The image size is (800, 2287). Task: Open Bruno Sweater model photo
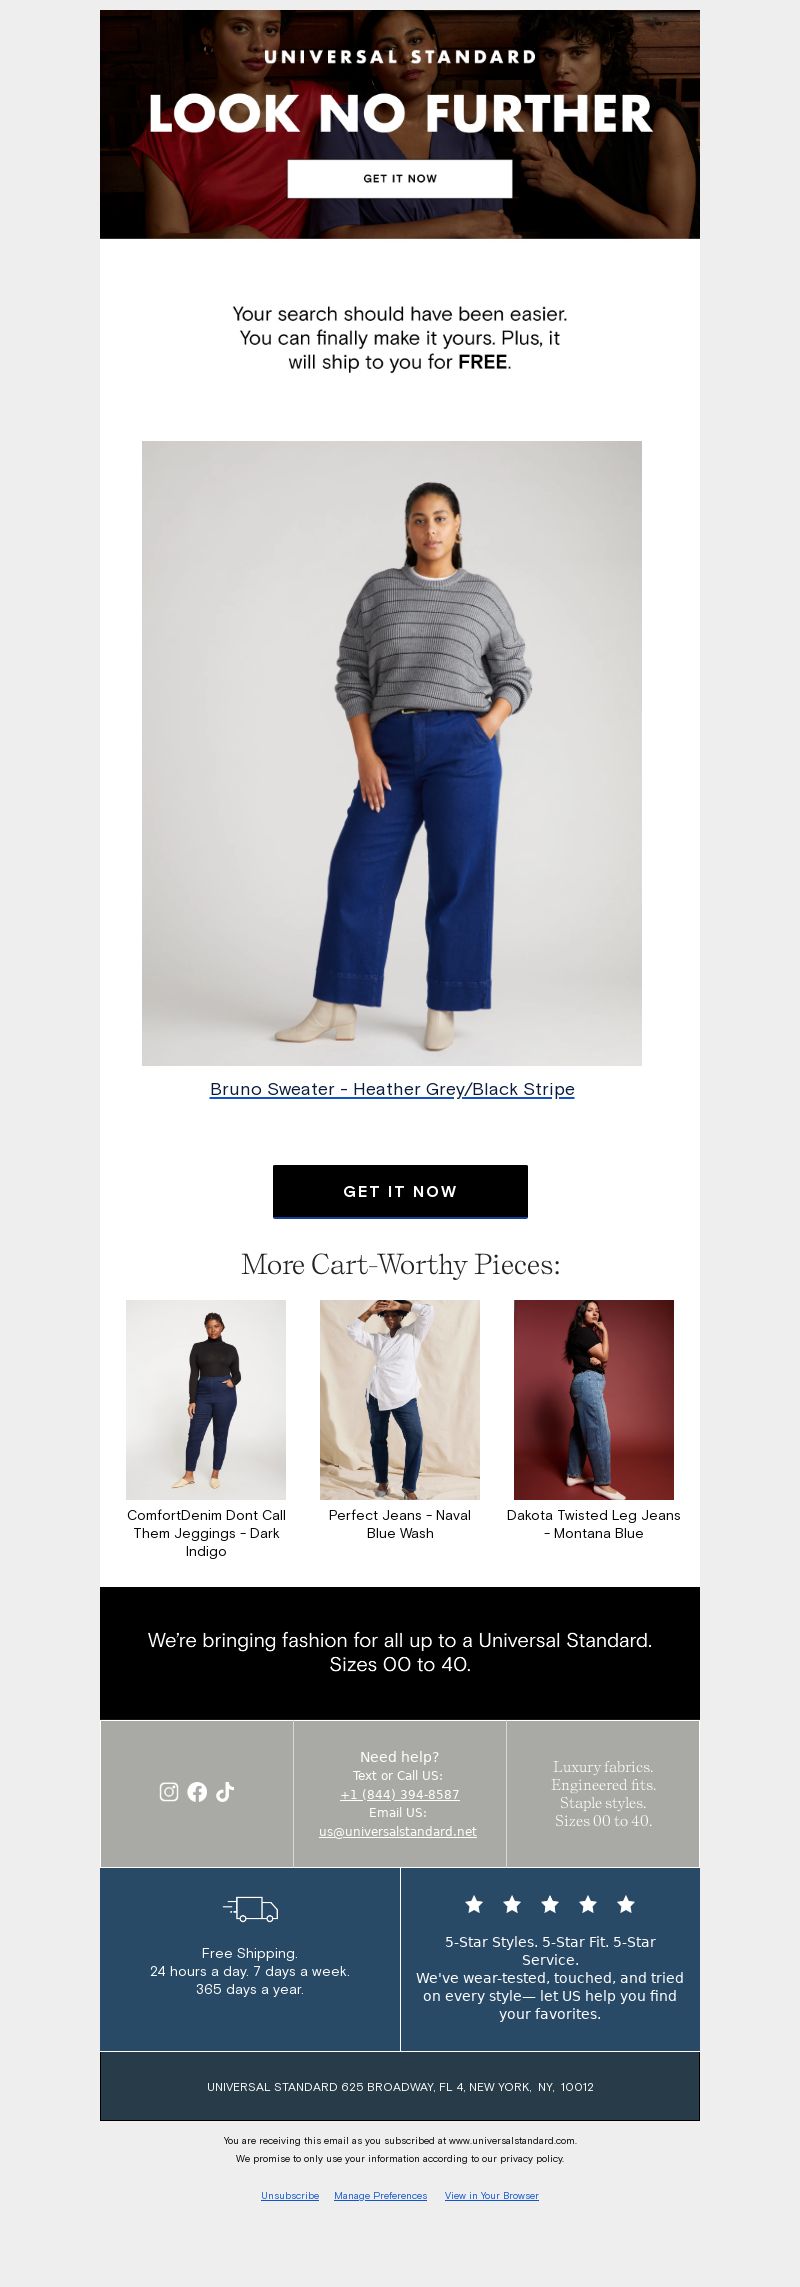coord(392,753)
